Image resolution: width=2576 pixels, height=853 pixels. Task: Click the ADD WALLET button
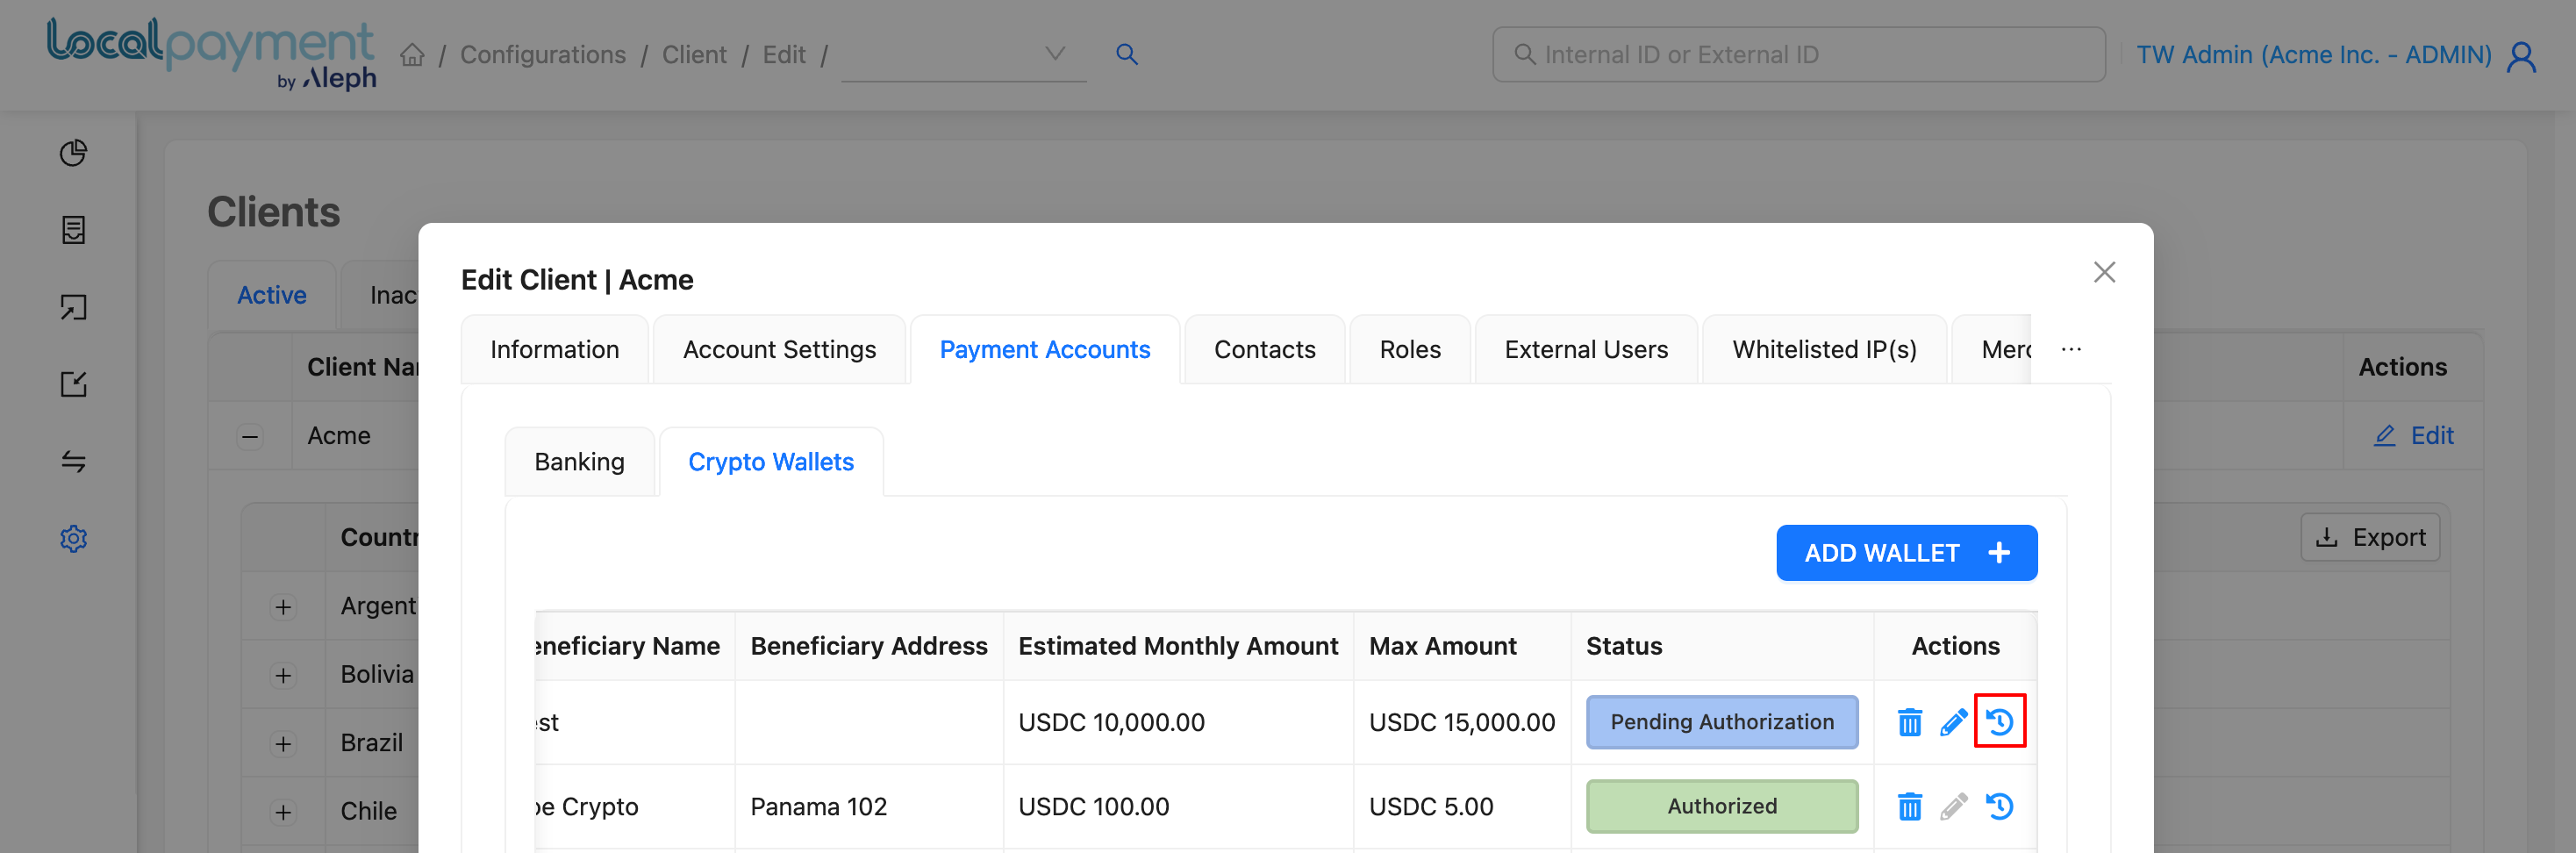click(x=1906, y=553)
